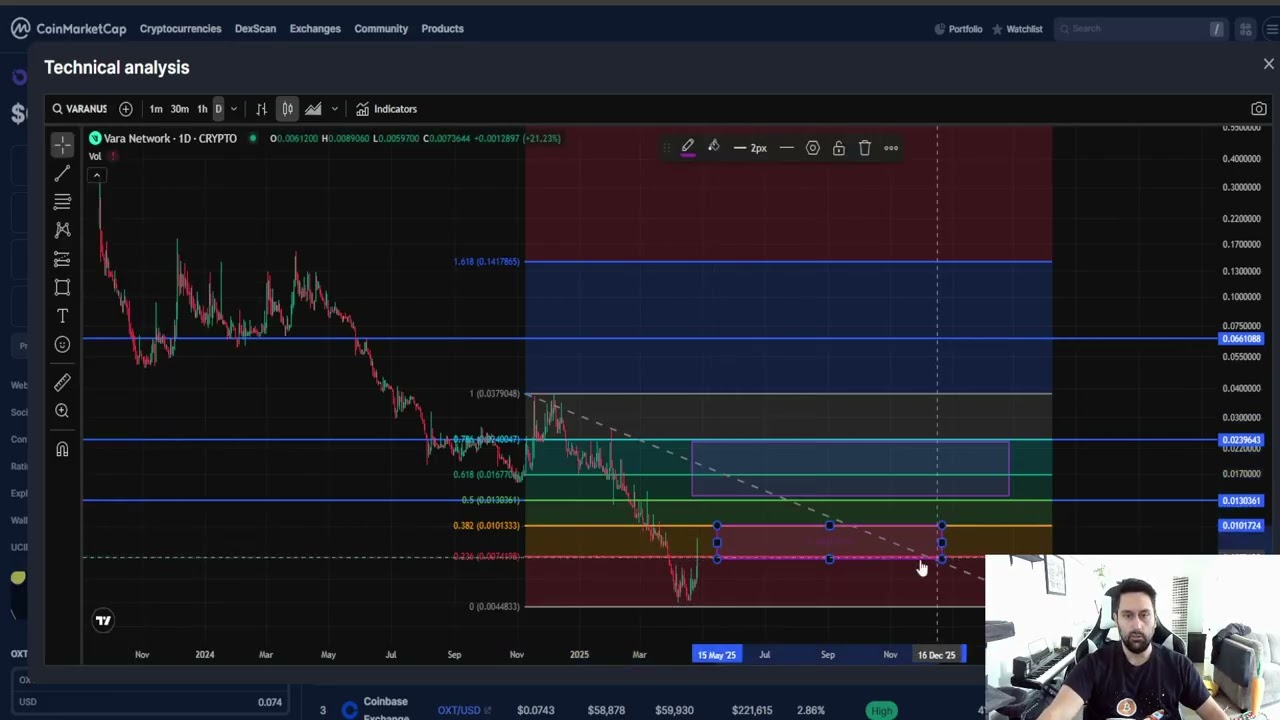Viewport: 1280px width, 720px height.
Task: Open the hamburger menu in top-right corner
Action: [x=1271, y=29]
